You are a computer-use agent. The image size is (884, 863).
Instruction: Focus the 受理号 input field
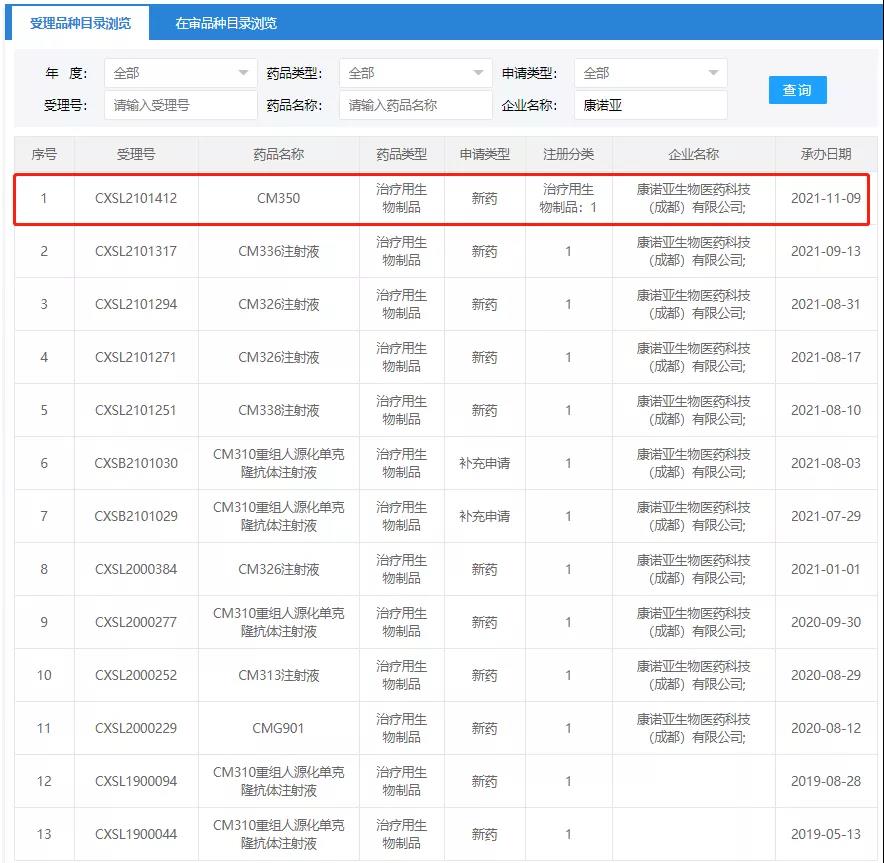pos(180,105)
